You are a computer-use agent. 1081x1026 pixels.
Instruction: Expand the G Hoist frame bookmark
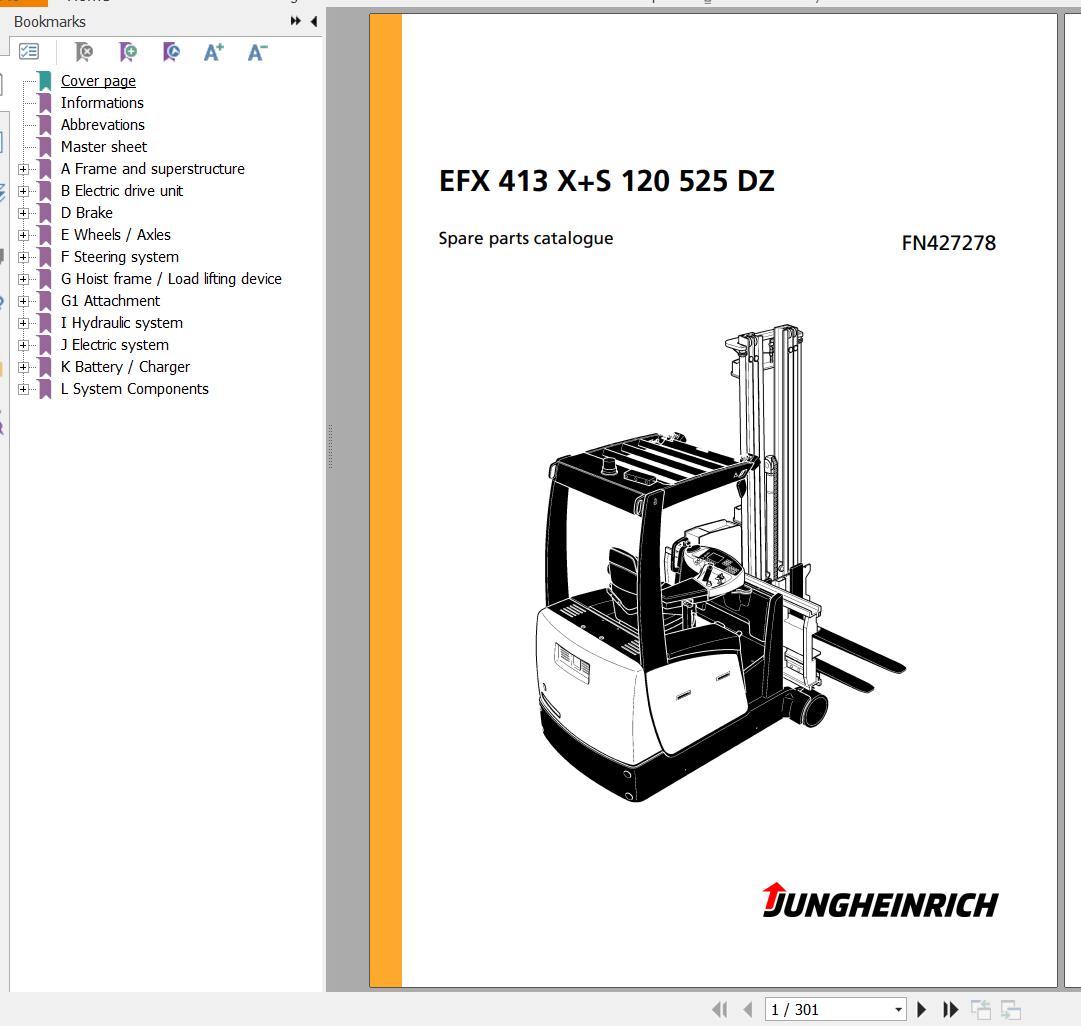[x=23, y=279]
